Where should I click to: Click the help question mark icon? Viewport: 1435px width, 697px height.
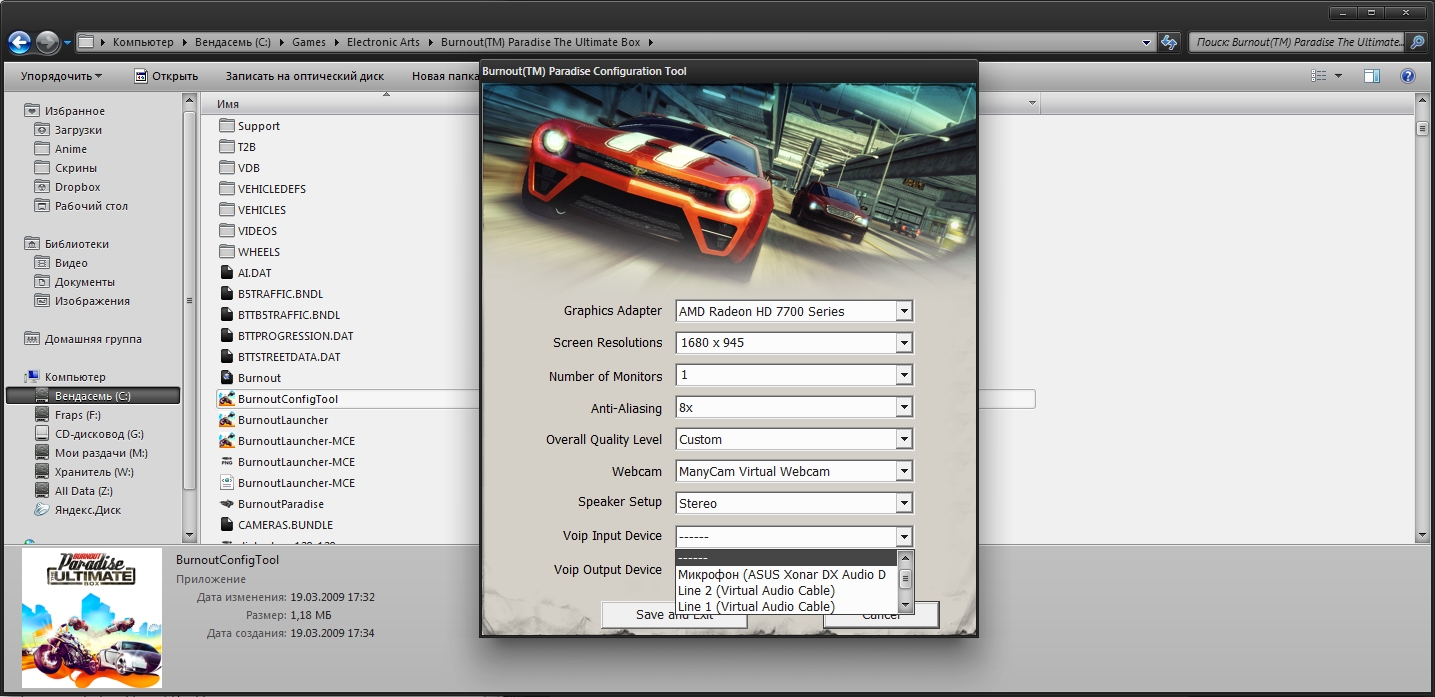1407,76
